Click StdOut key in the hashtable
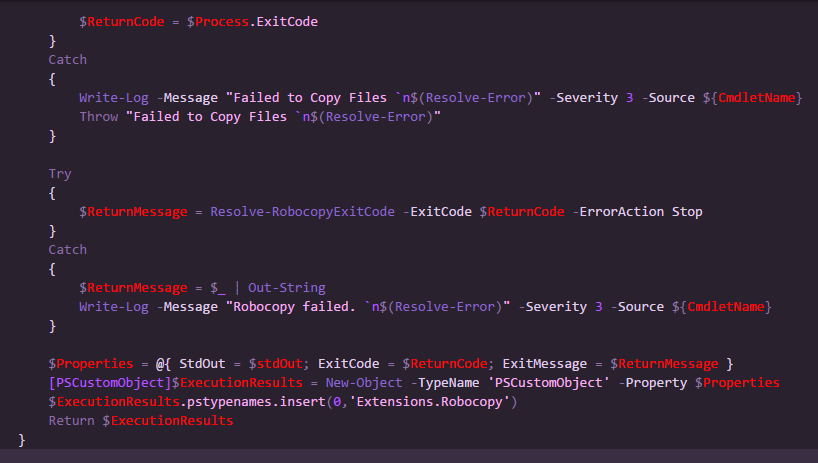Image resolution: width=818 pixels, height=463 pixels. (x=202, y=364)
